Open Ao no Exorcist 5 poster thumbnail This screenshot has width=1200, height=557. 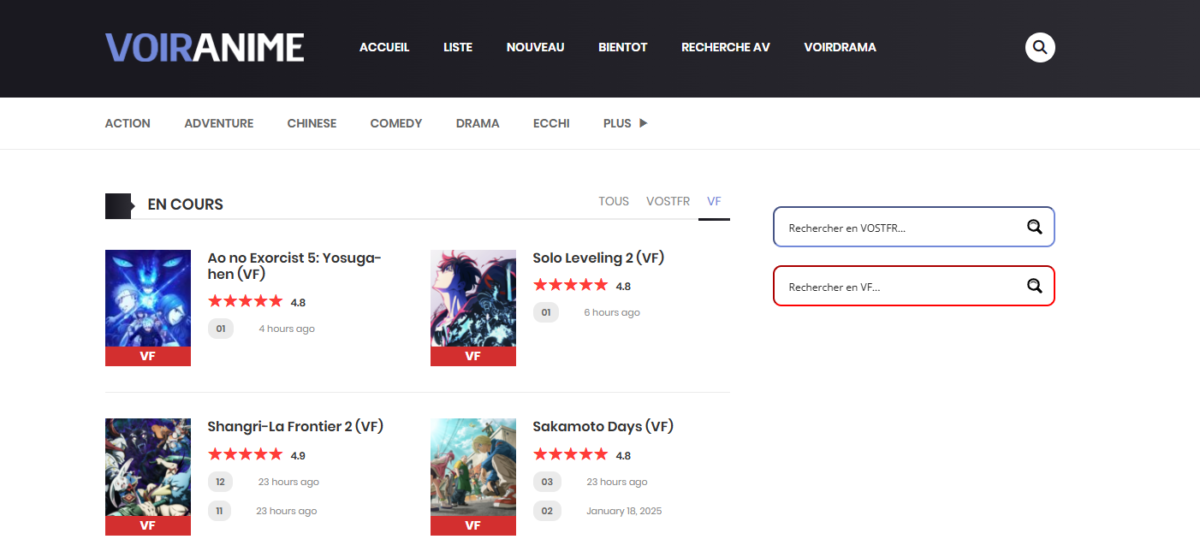(x=148, y=308)
